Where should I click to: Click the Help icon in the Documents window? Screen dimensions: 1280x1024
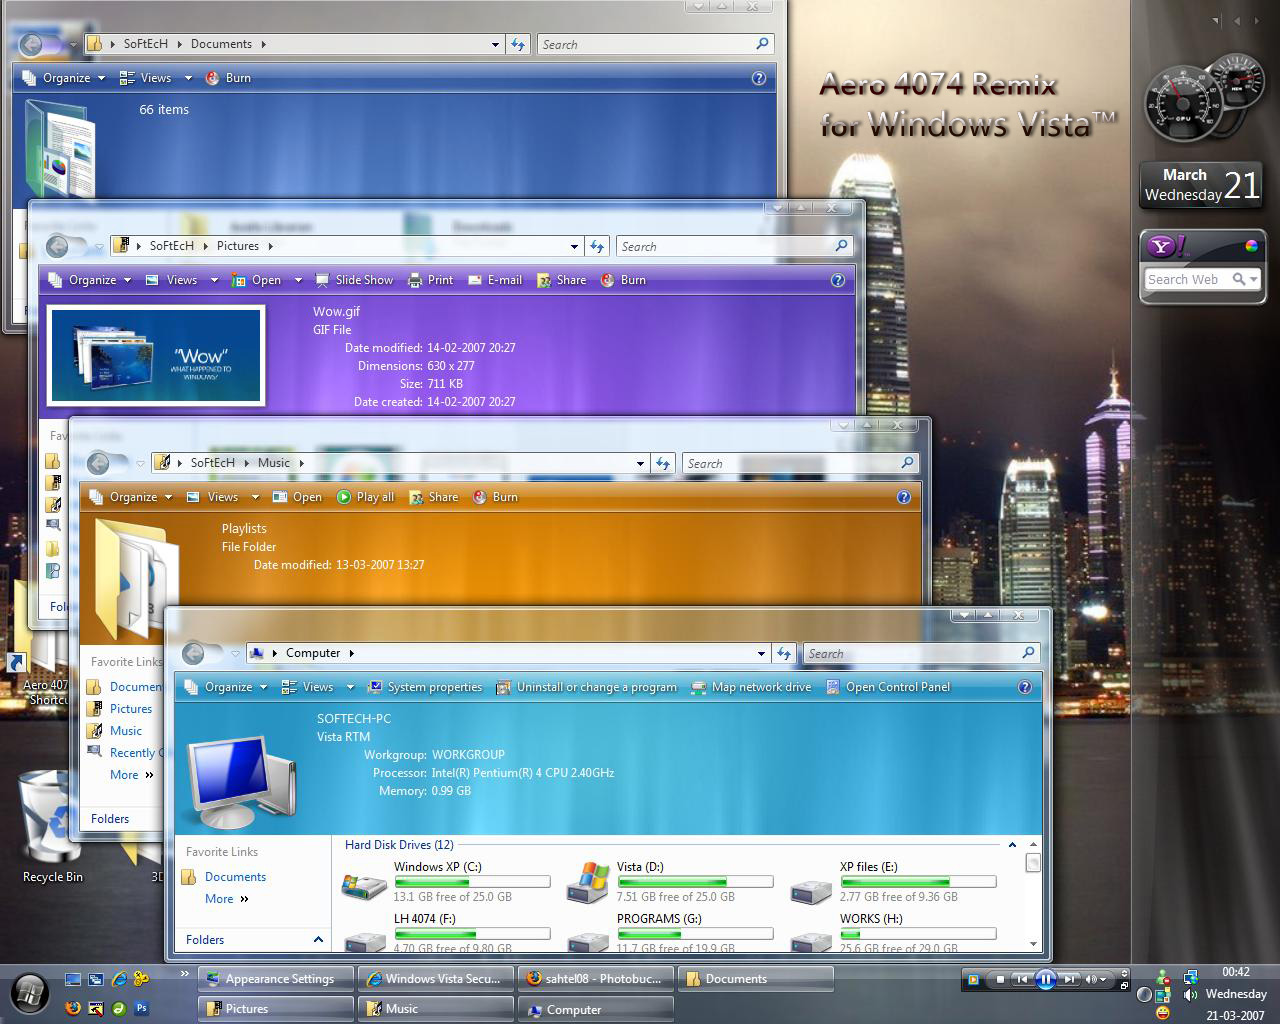759,78
